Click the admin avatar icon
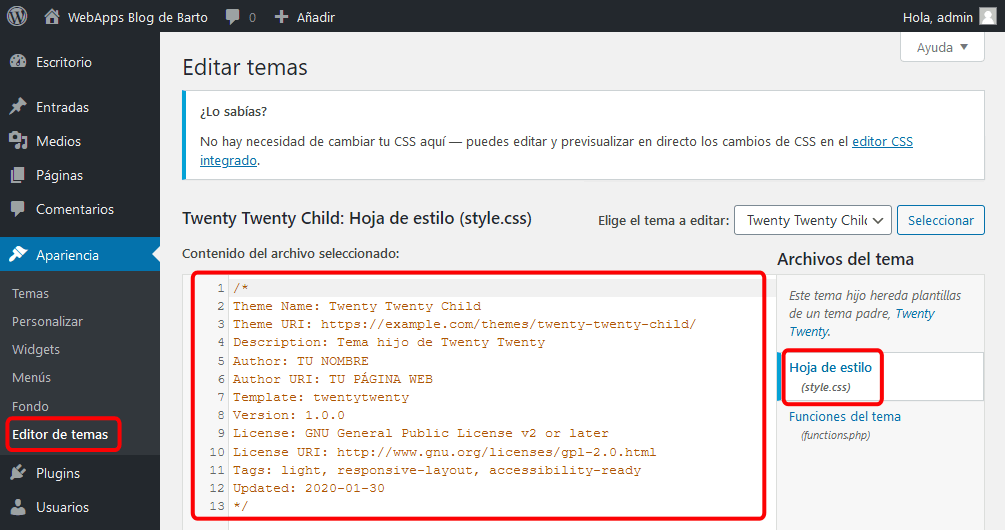1005x530 pixels. click(988, 17)
